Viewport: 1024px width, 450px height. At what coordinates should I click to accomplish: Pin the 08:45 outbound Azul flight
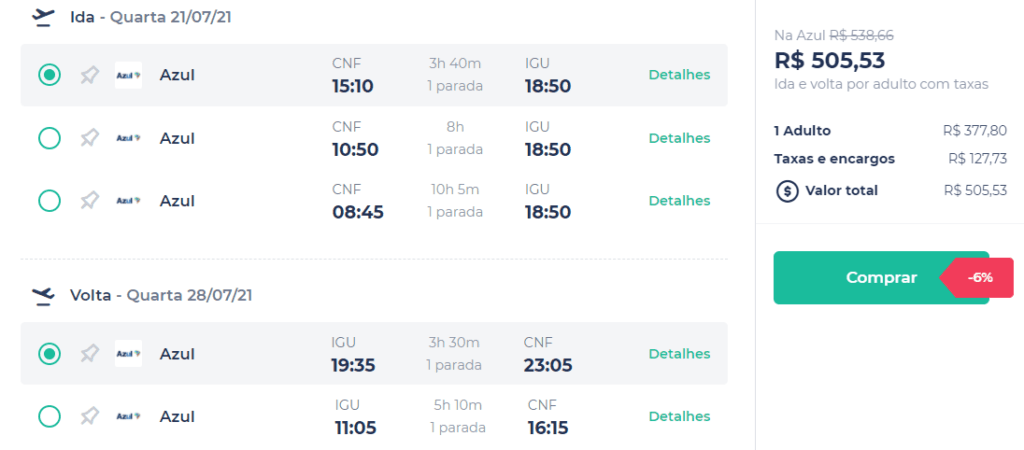coord(89,201)
